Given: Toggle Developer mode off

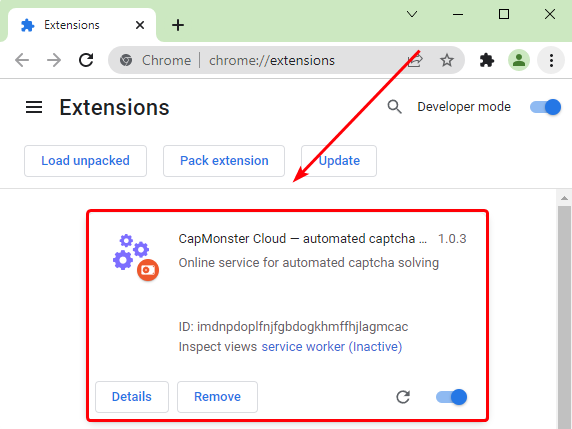Looking at the screenshot, I should click(546, 107).
